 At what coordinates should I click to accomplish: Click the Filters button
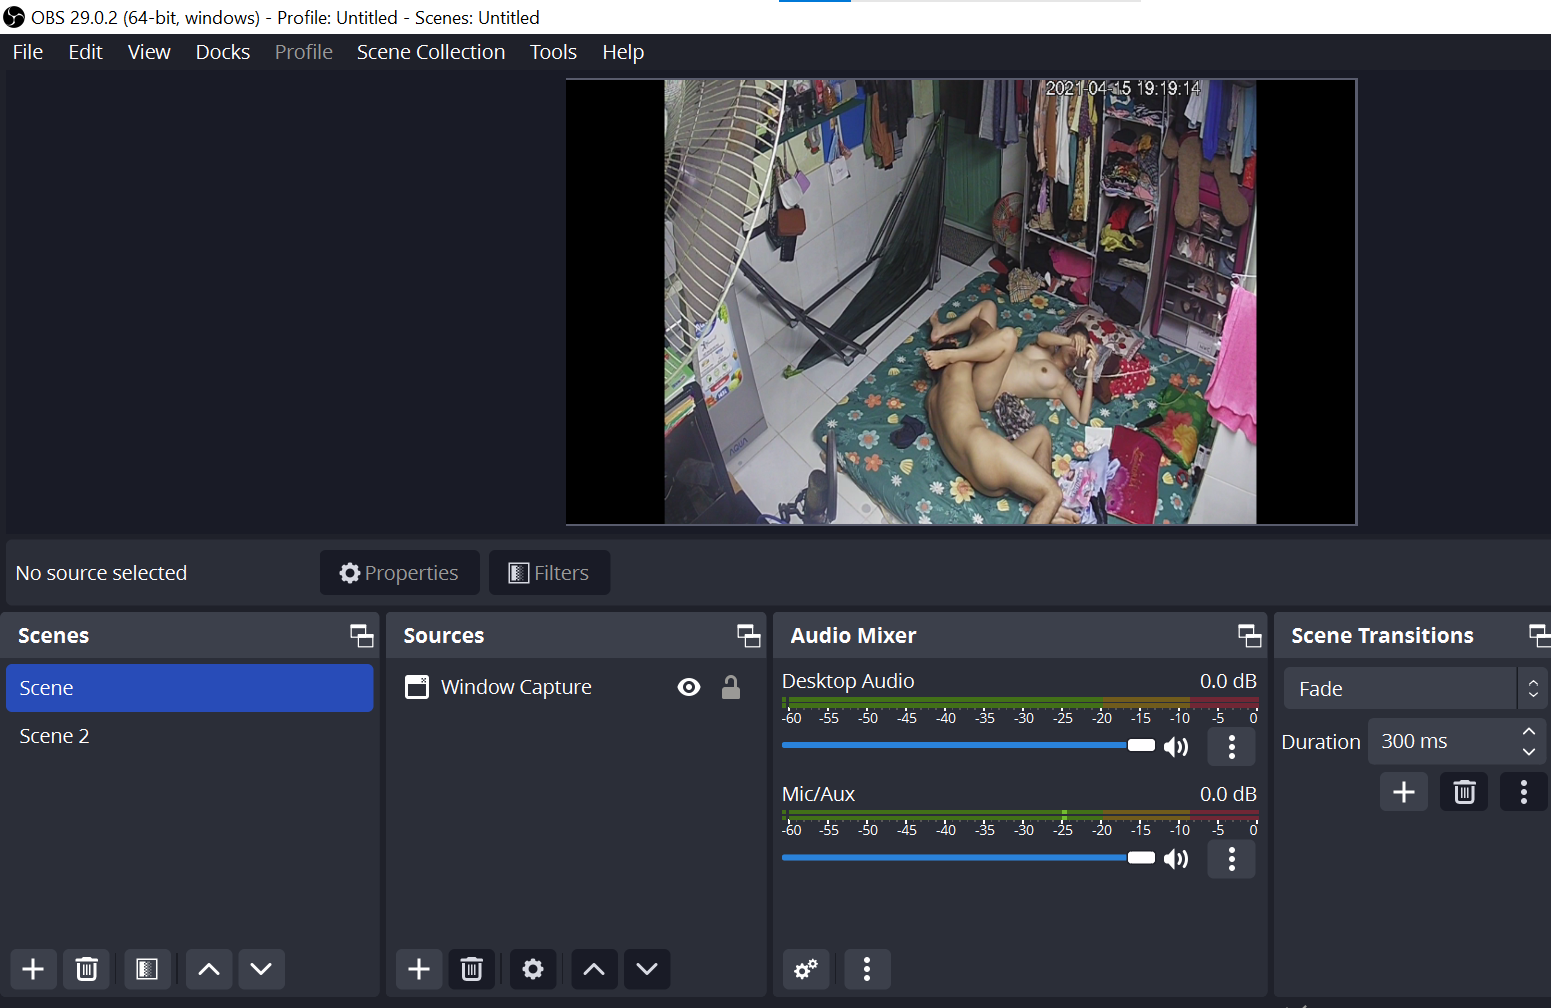click(549, 573)
